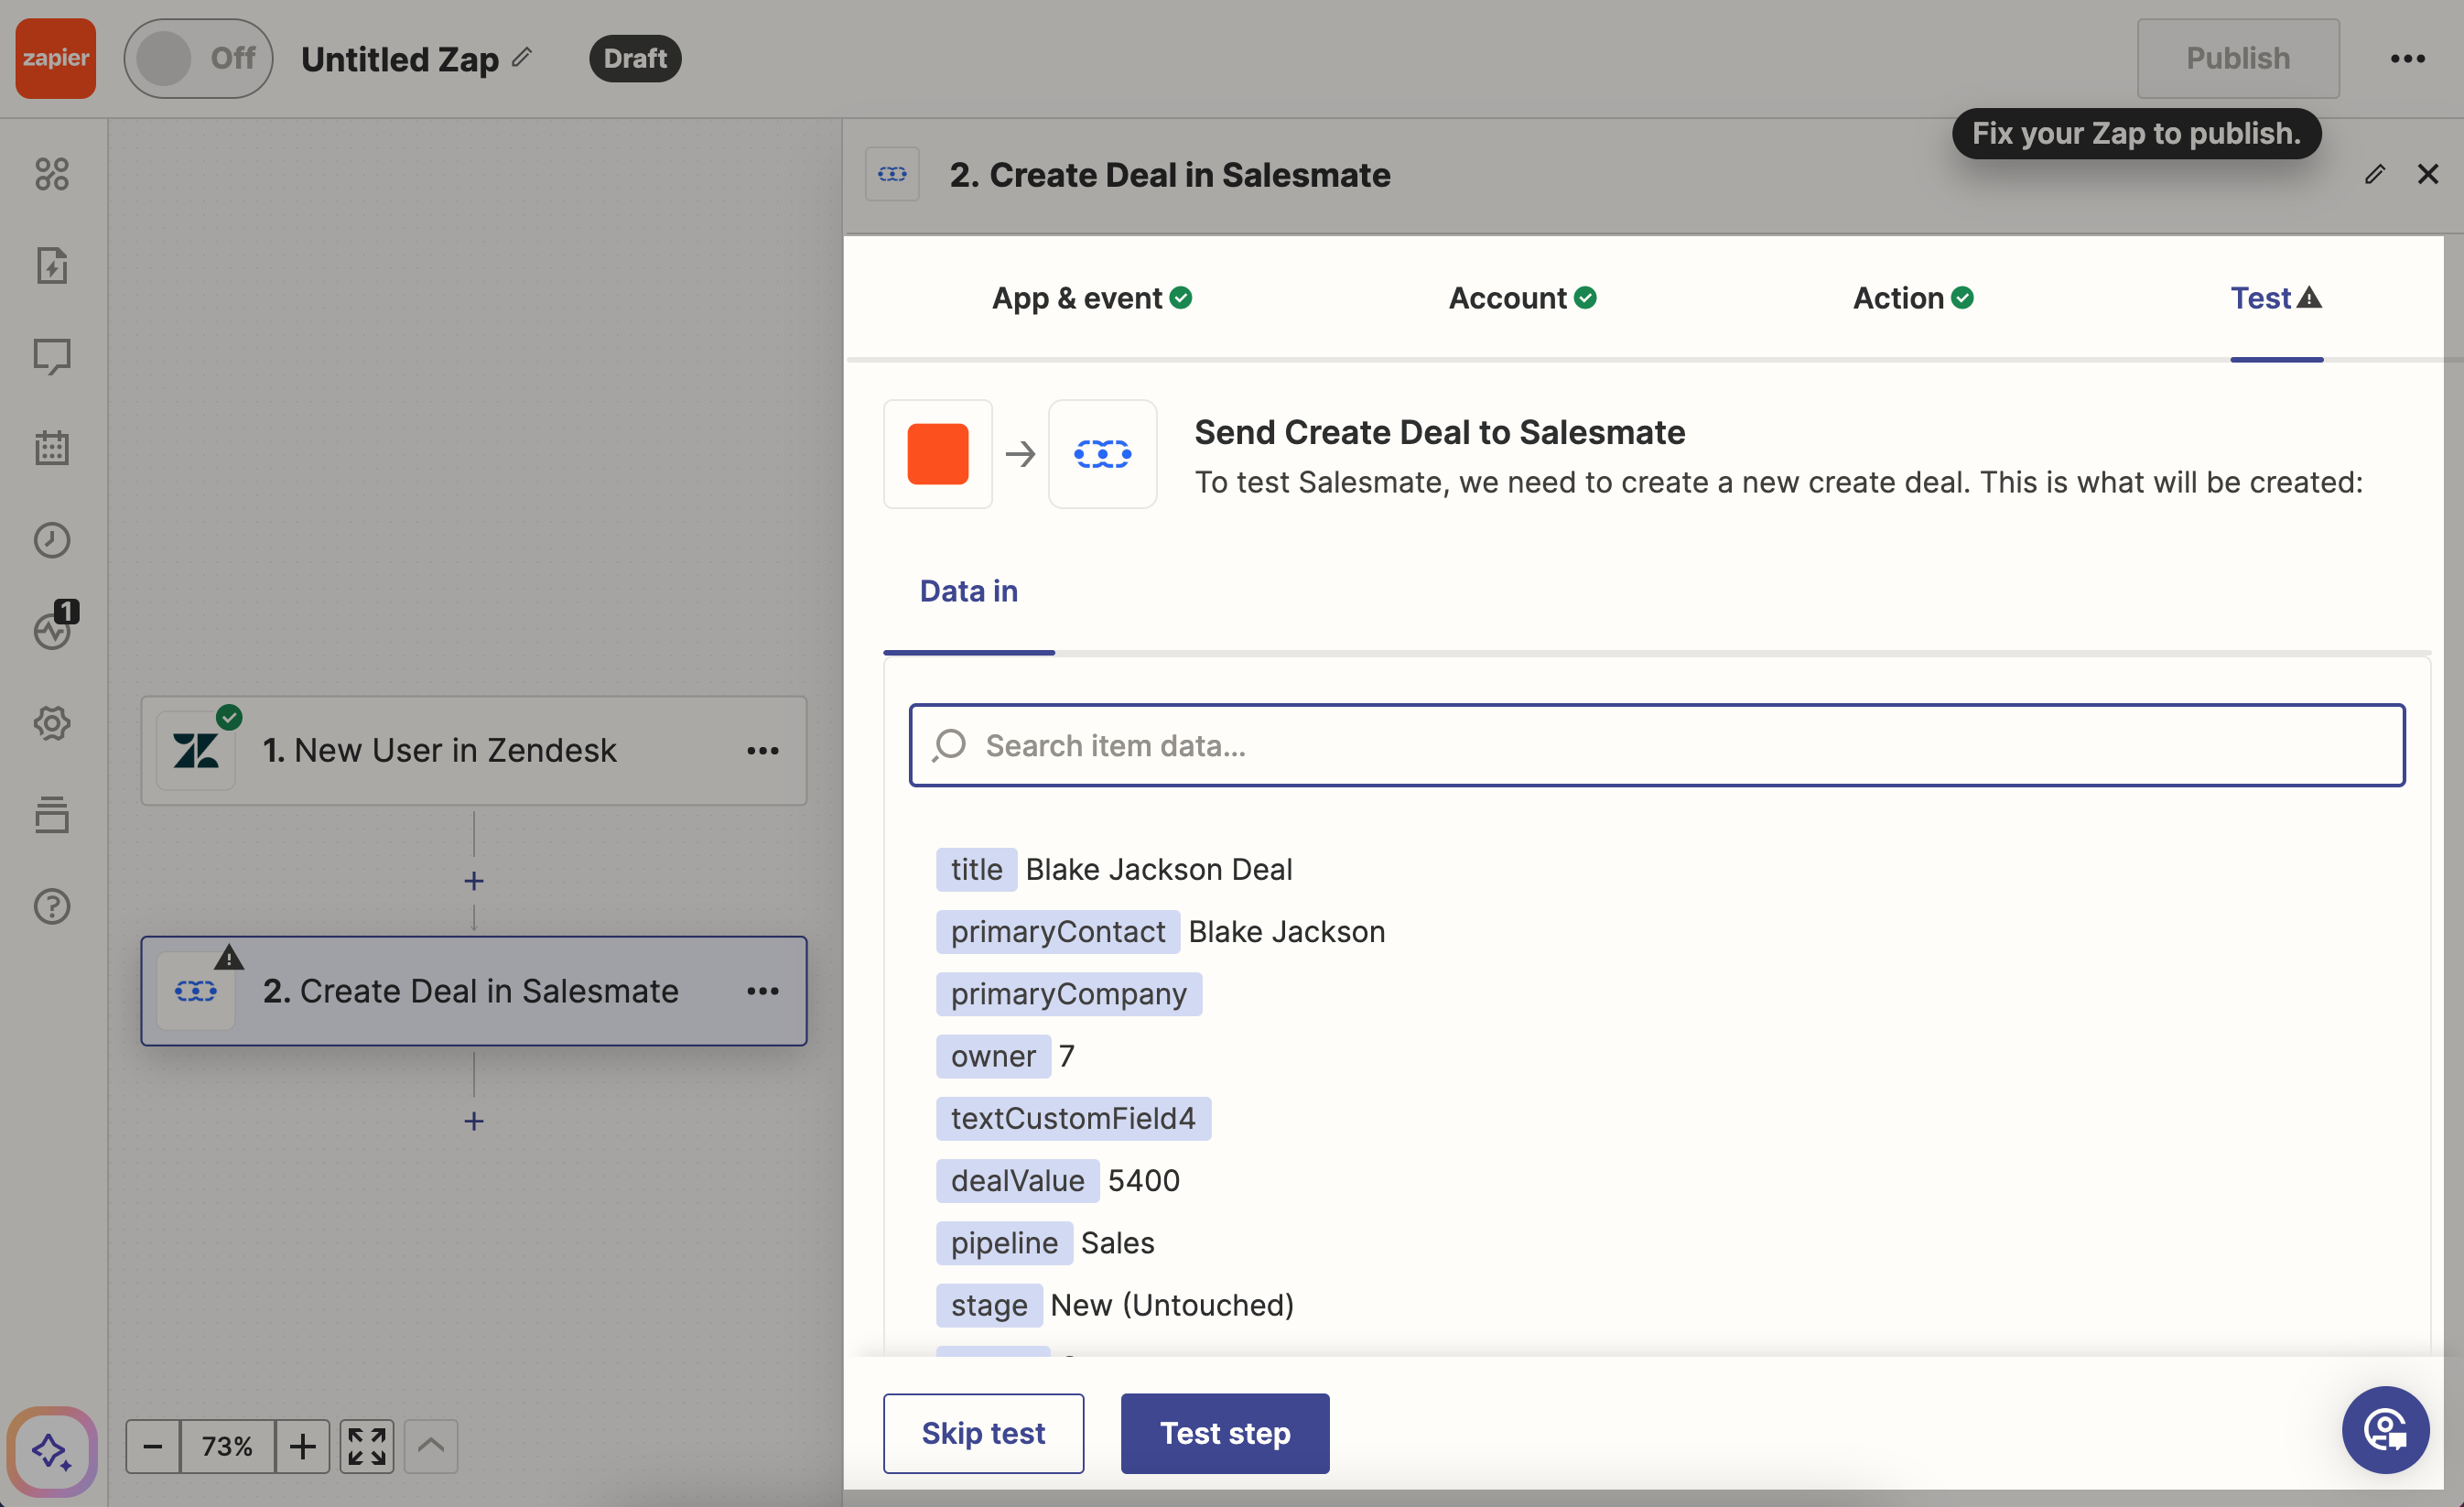Screen dimensions: 2464x1507
Task: Select the Create Deal in Salesmate step
Action: click(x=473, y=991)
